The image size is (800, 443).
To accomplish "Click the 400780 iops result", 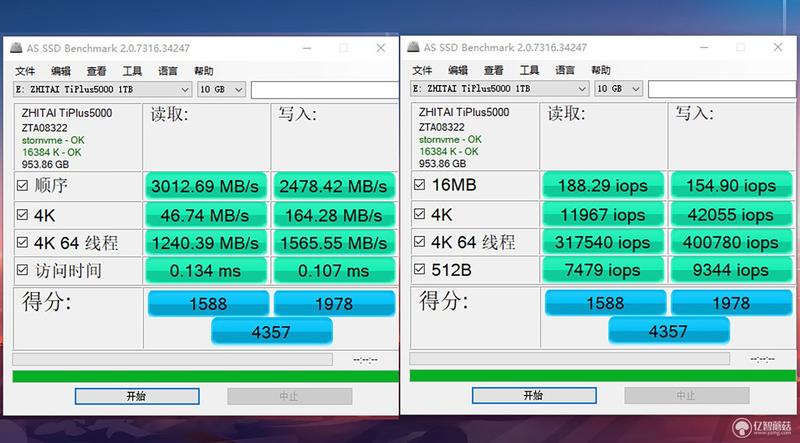I will pyautogui.click(x=731, y=242).
